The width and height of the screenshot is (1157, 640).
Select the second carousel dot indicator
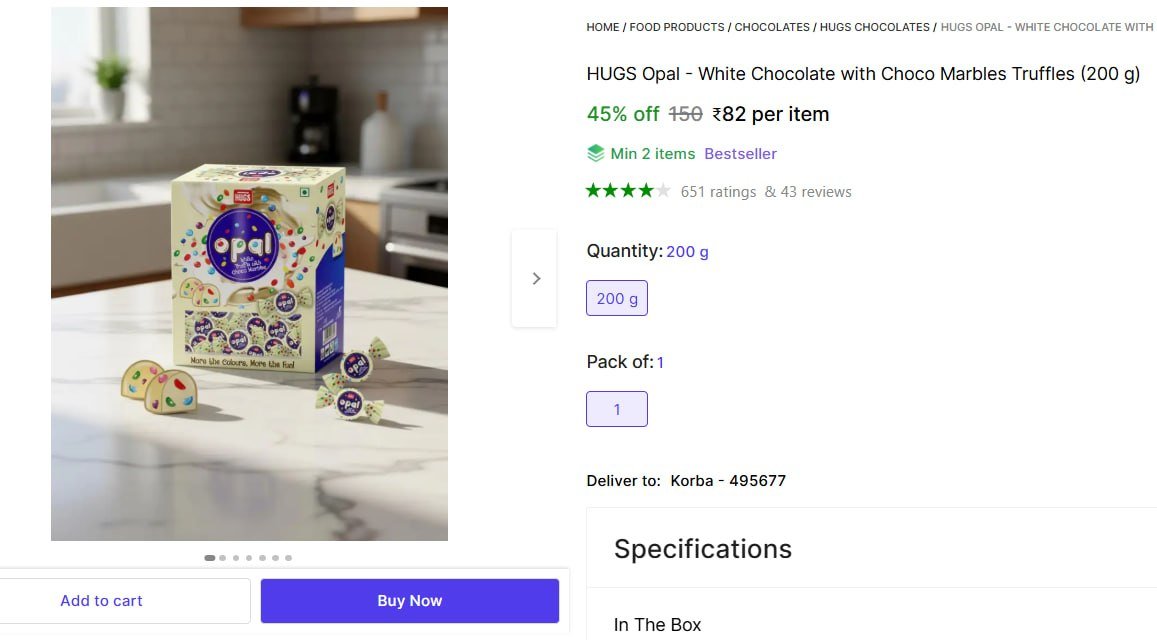click(x=222, y=558)
